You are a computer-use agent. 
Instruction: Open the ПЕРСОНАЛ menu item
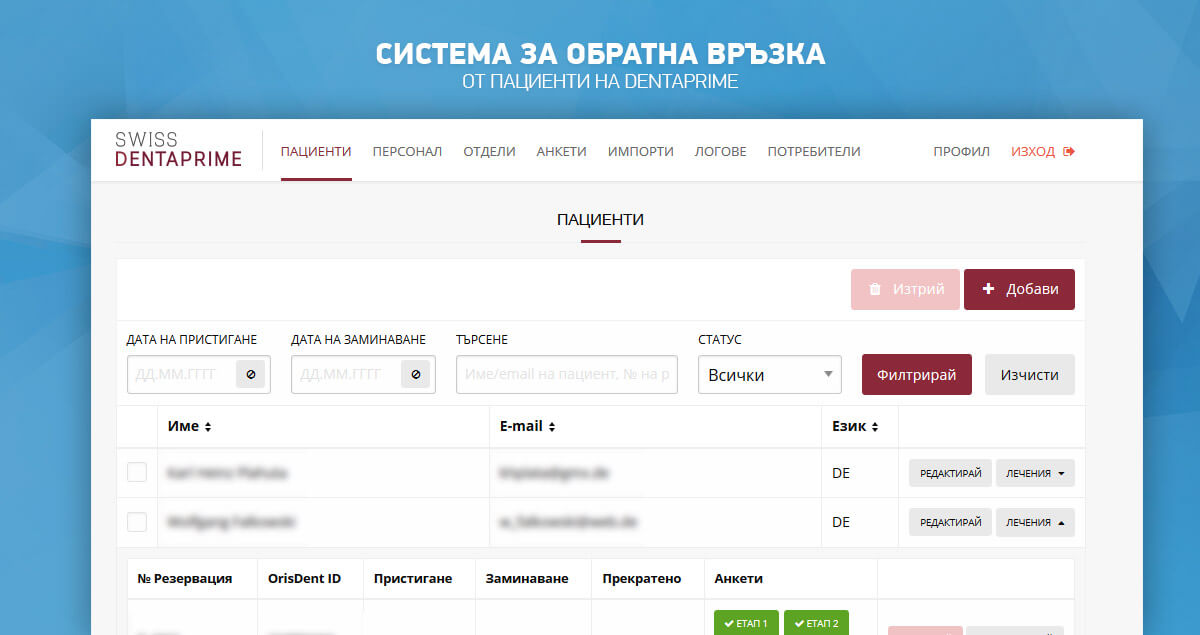coord(407,152)
